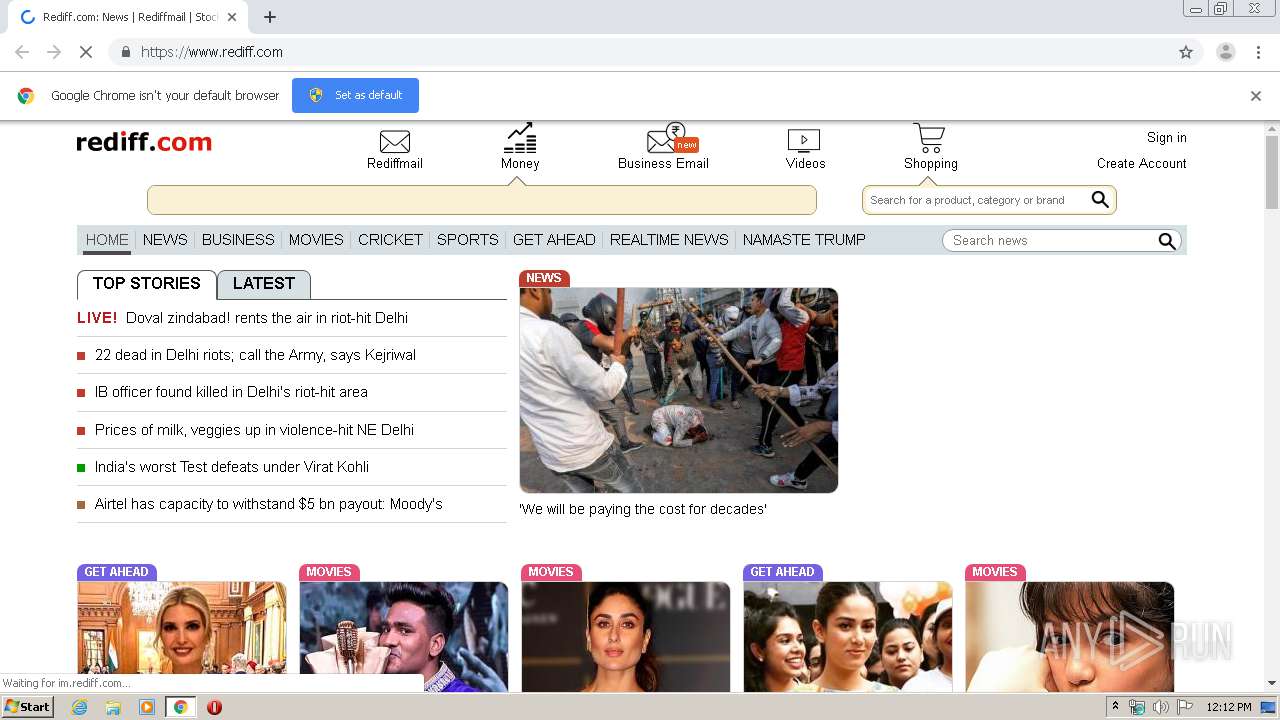Select BUSINESS in navigation bar
Image resolution: width=1280 pixels, height=720 pixels.
[x=238, y=240]
